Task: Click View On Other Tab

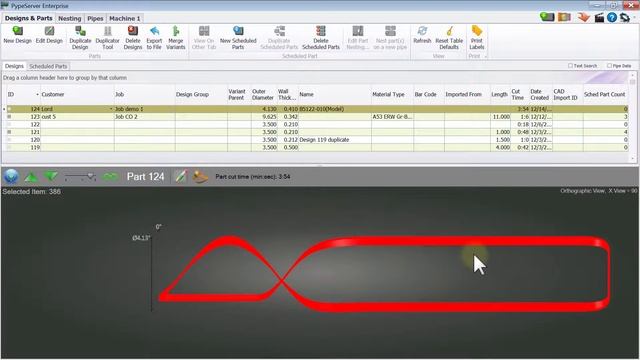Action: coord(204,38)
